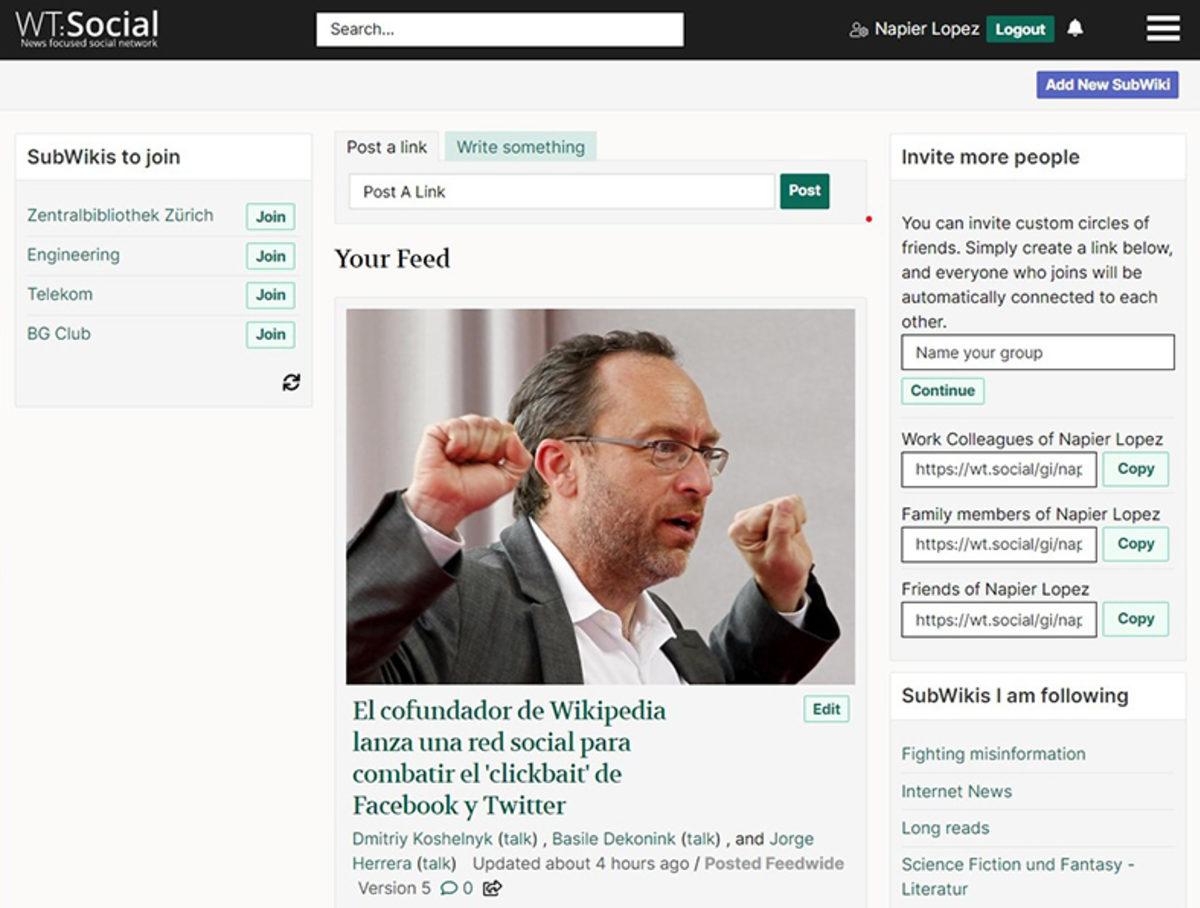This screenshot has height=908, width=1200.
Task: Click the Add New SubWiki button
Action: (x=1107, y=85)
